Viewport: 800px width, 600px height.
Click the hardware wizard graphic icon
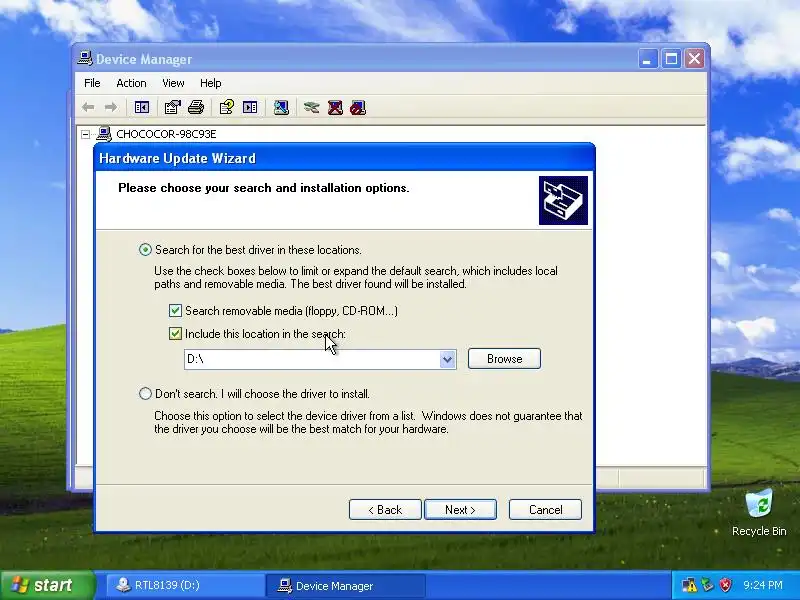563,201
